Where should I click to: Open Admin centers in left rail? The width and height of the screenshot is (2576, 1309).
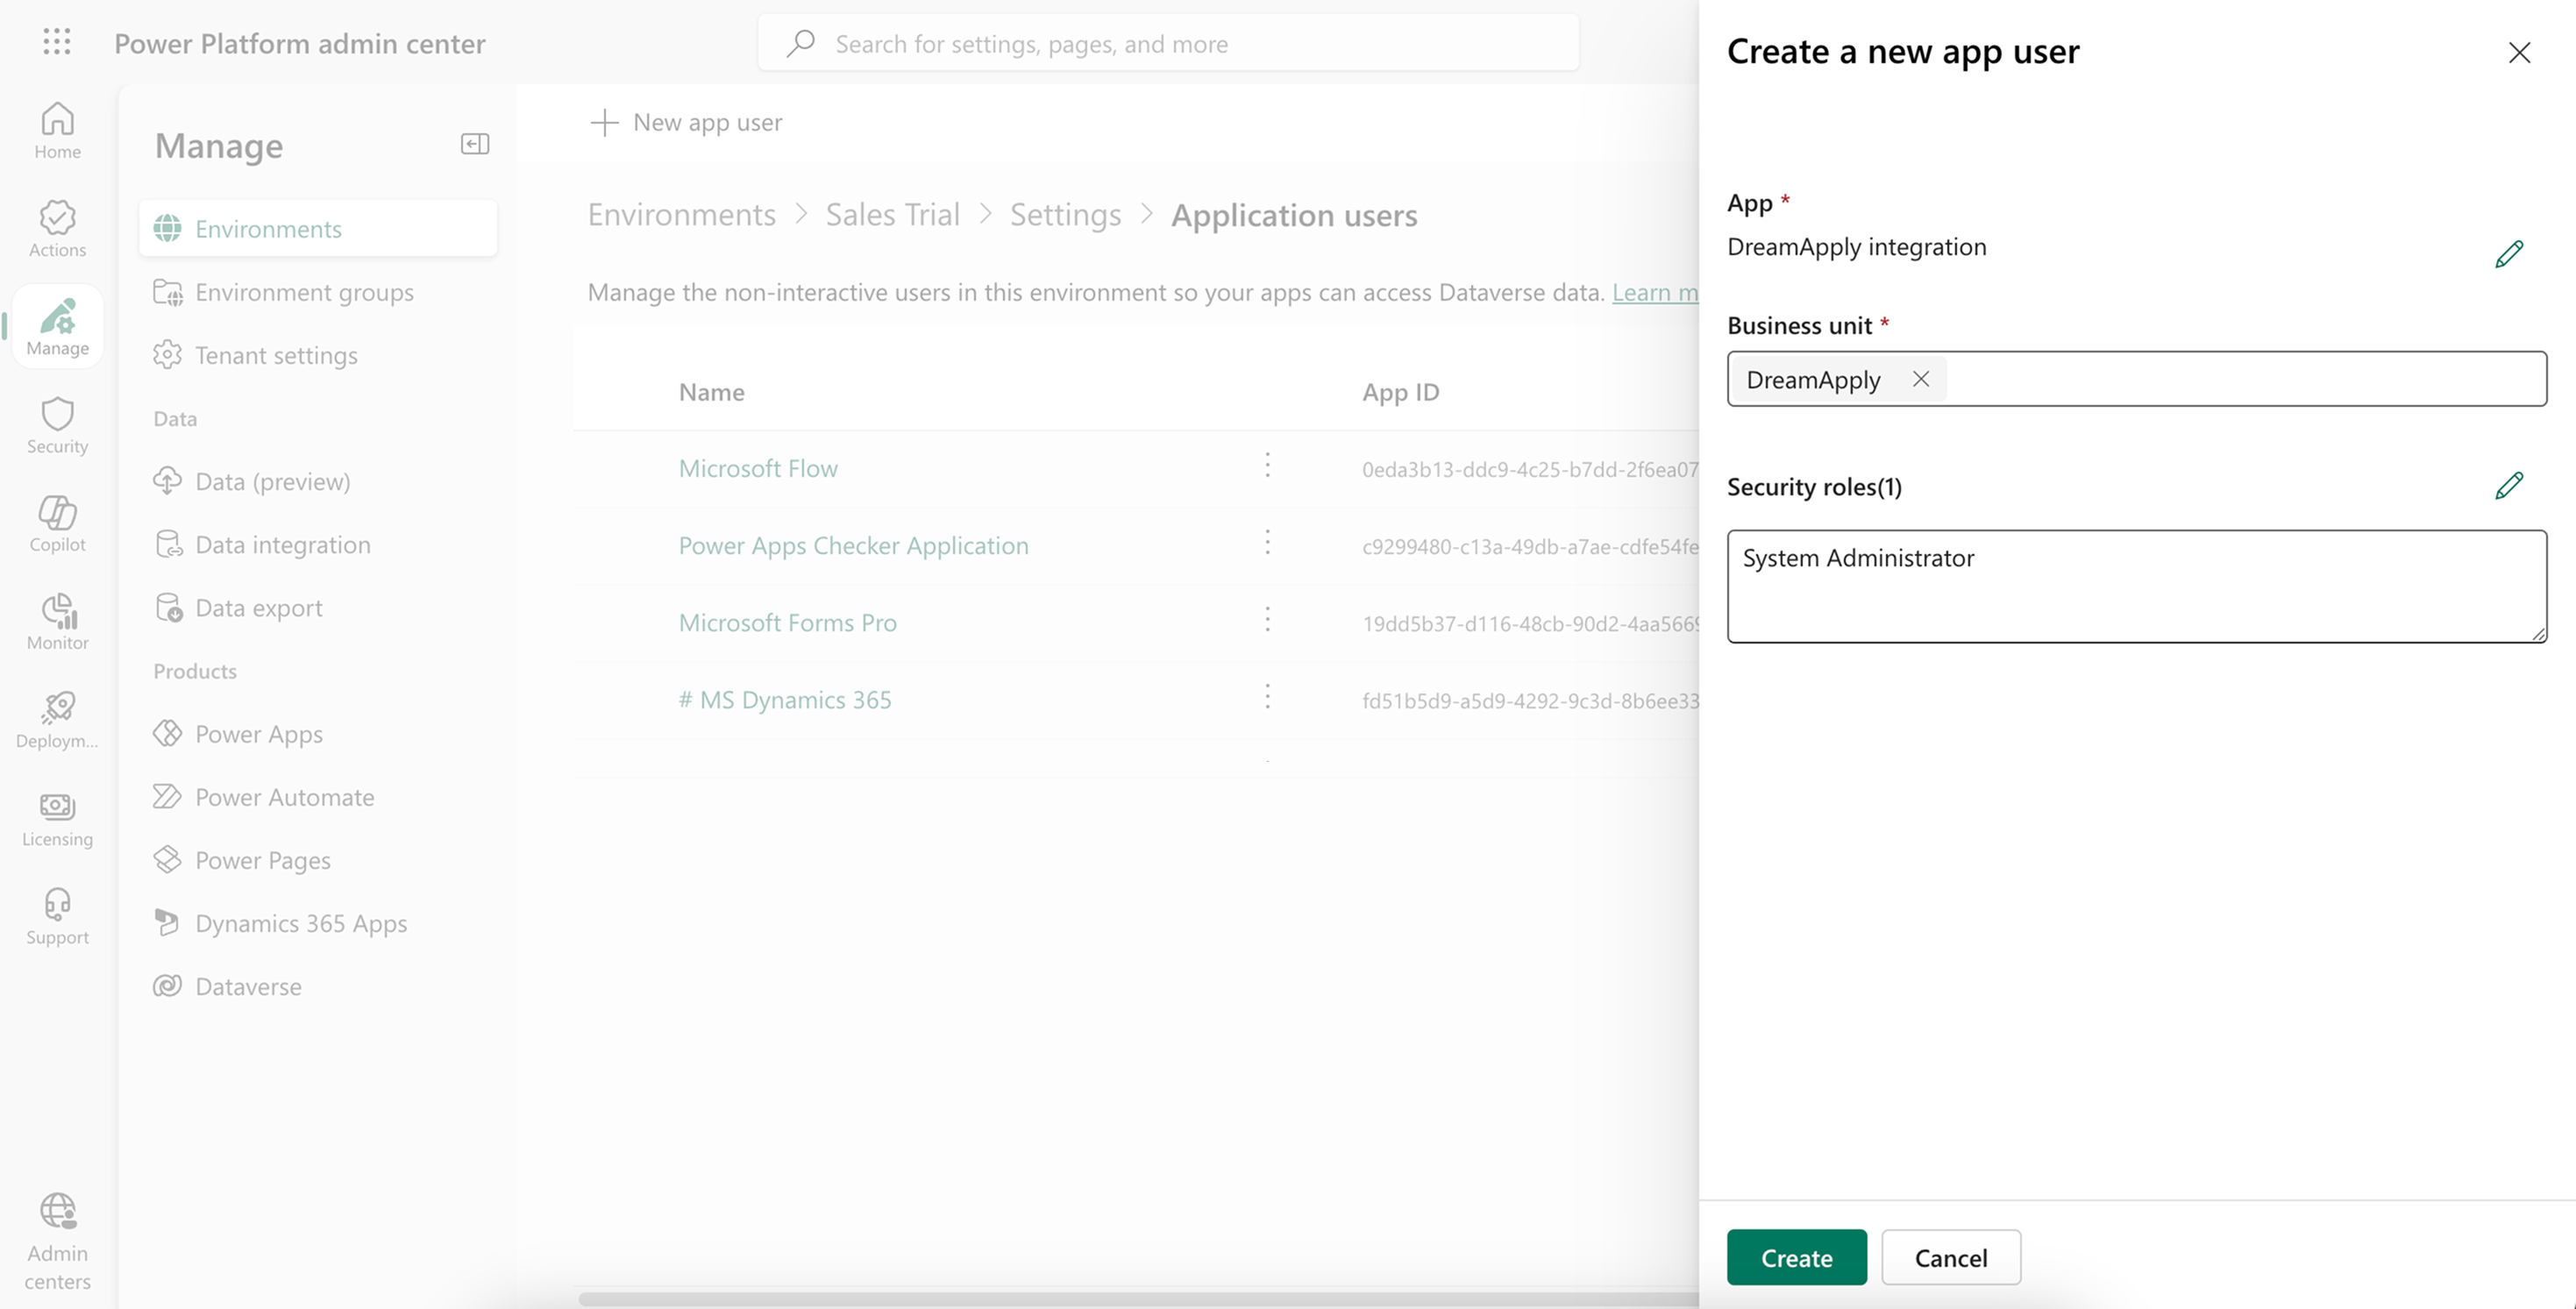coord(57,1241)
